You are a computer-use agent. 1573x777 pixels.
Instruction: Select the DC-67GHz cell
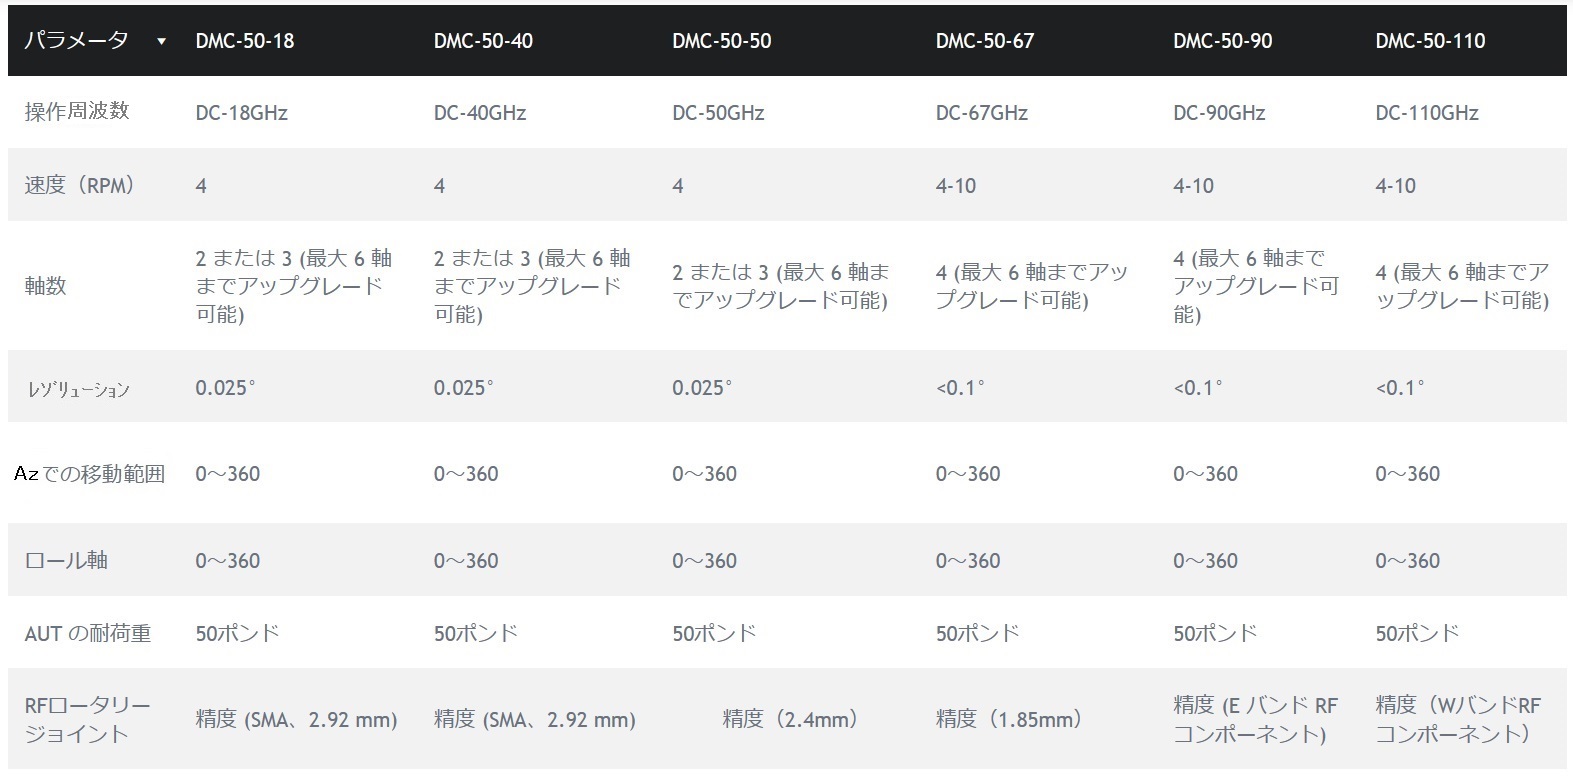(982, 113)
